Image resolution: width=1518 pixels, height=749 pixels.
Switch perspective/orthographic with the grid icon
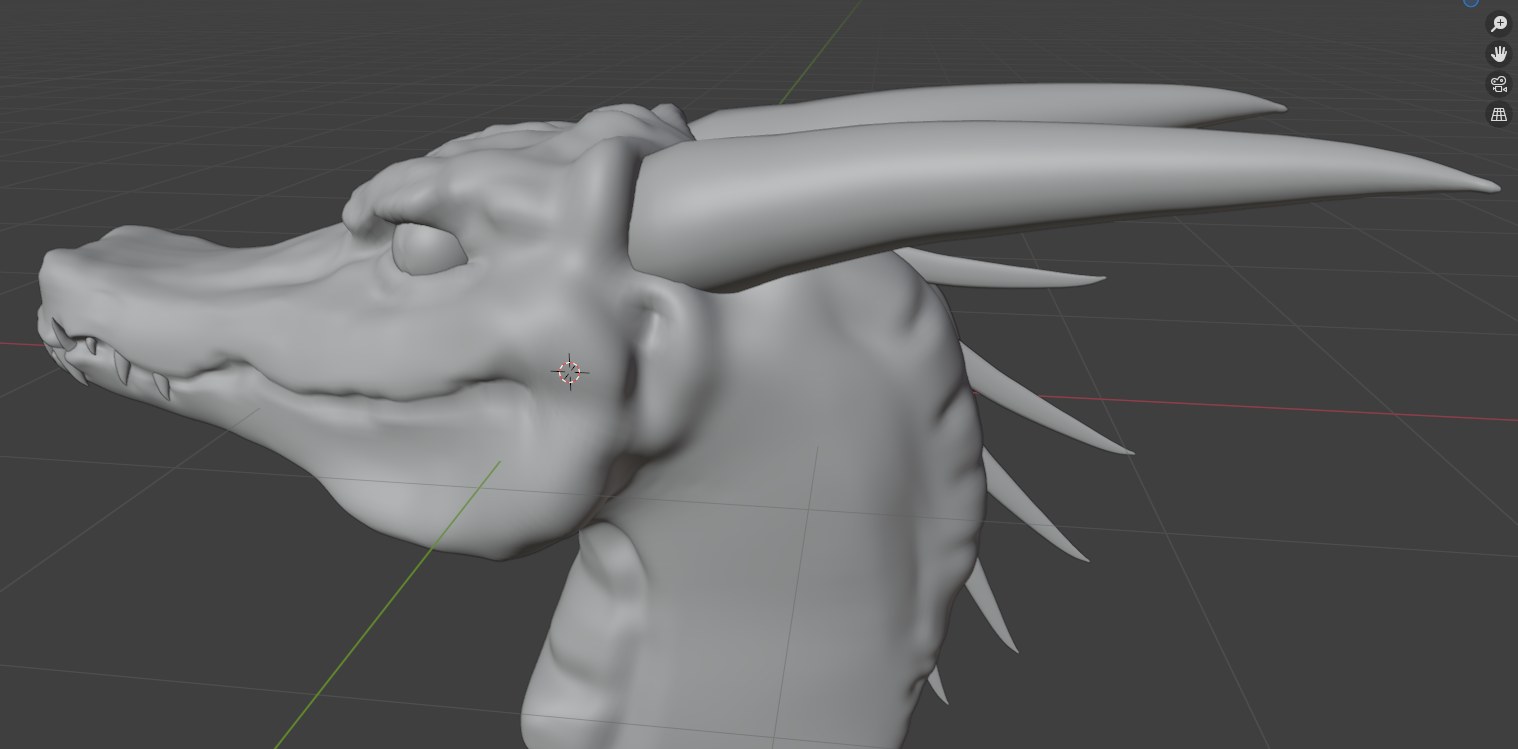(1498, 115)
